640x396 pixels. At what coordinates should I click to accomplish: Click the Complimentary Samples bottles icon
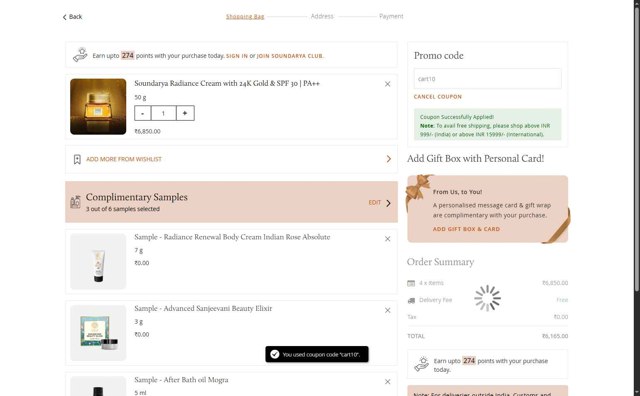(75, 202)
